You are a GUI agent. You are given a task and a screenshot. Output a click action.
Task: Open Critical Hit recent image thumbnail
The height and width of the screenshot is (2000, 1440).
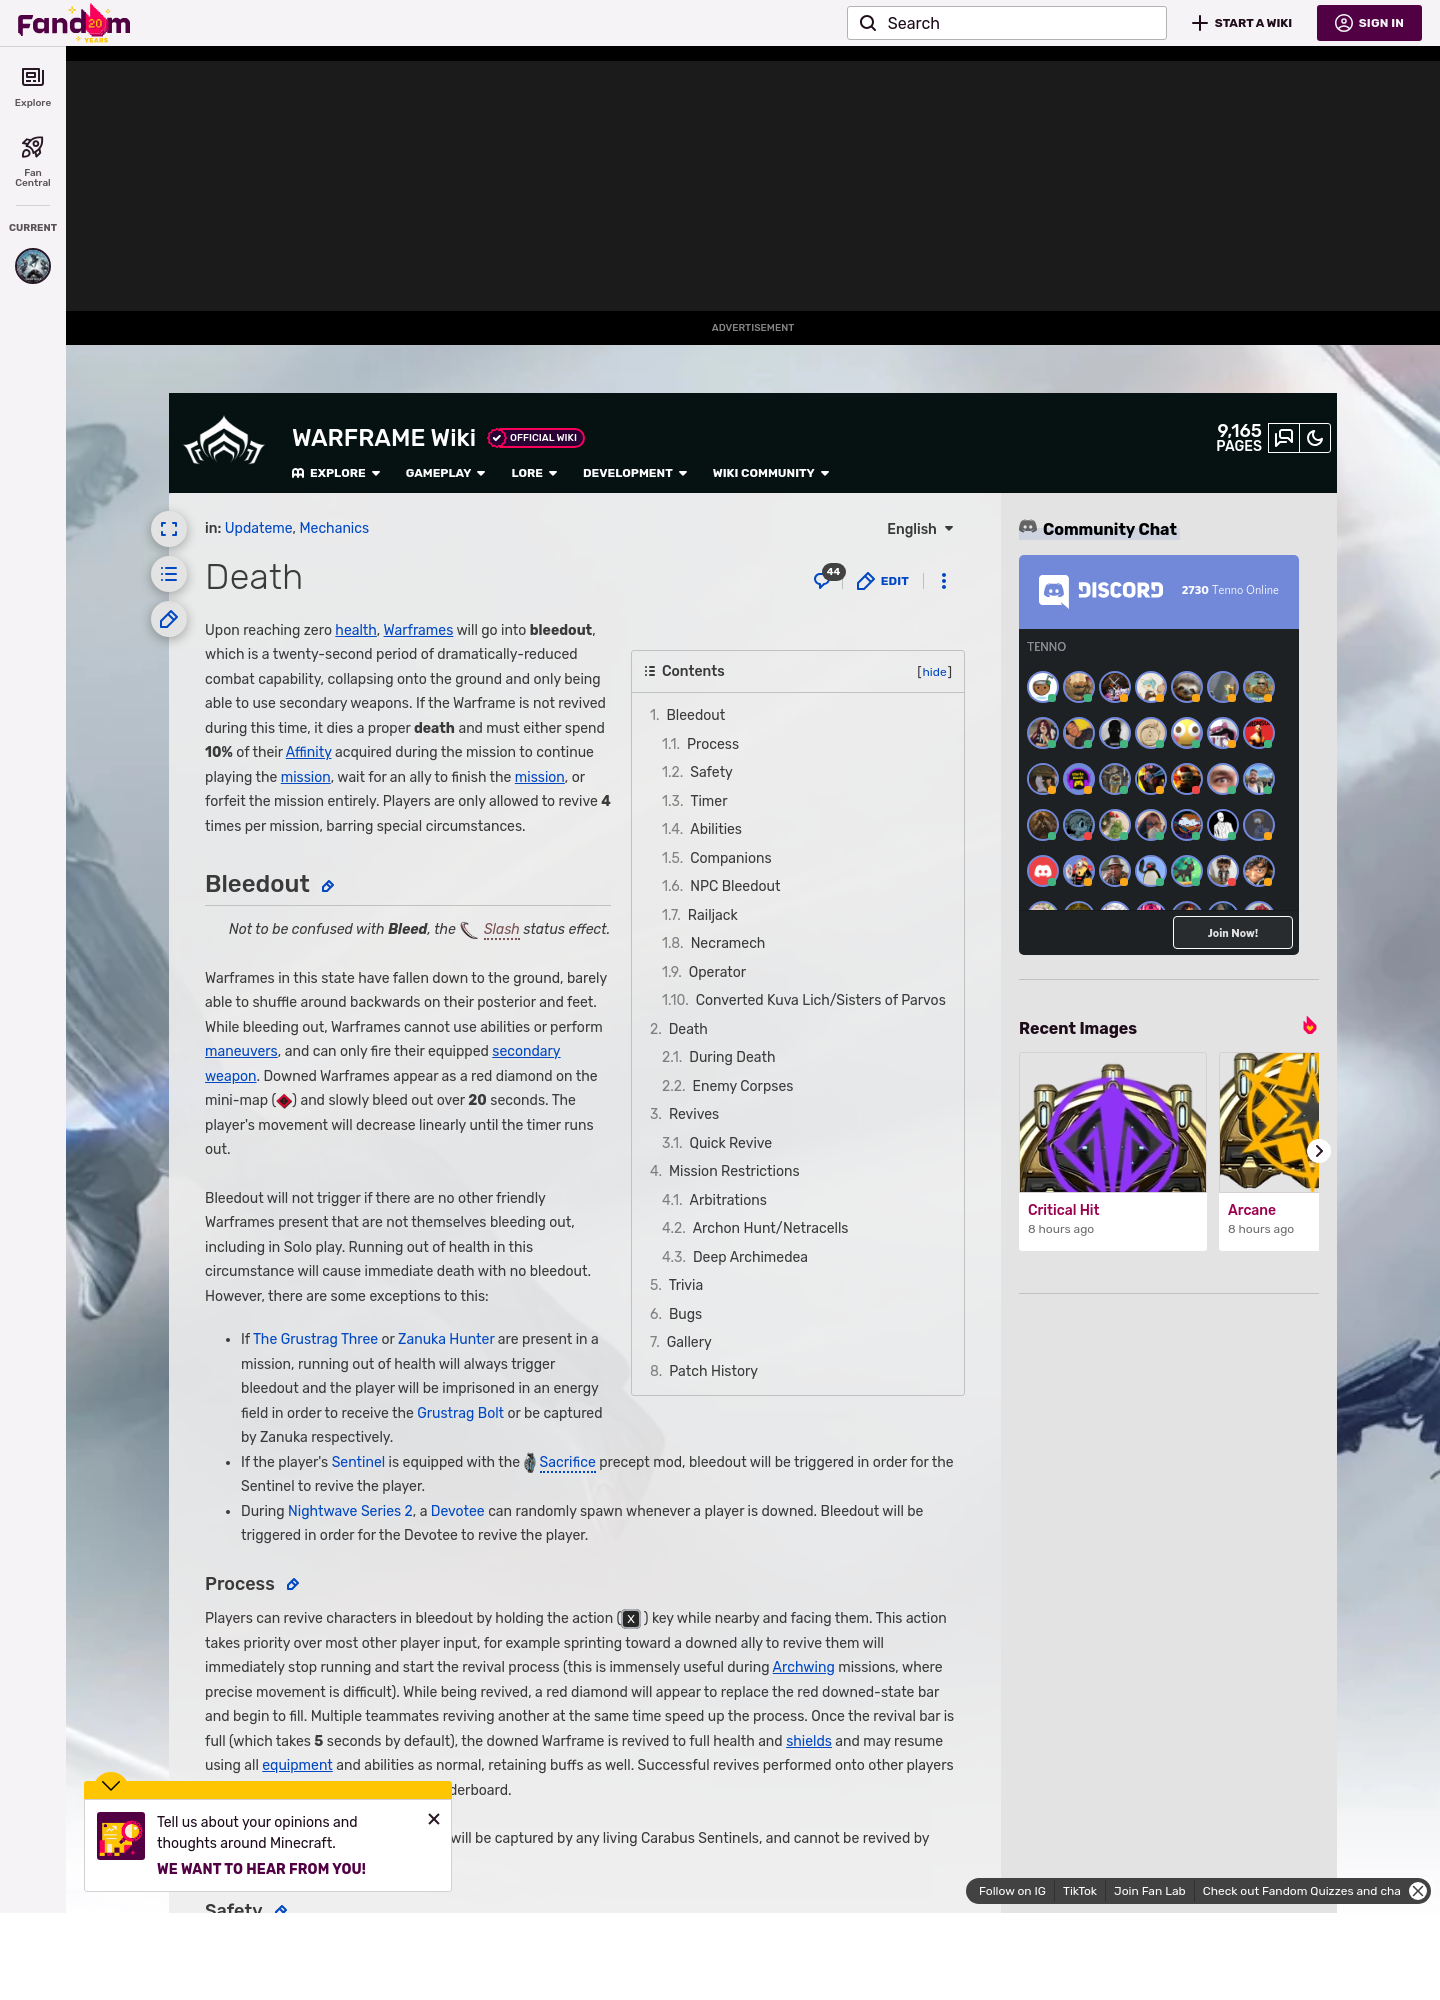tap(1113, 1122)
